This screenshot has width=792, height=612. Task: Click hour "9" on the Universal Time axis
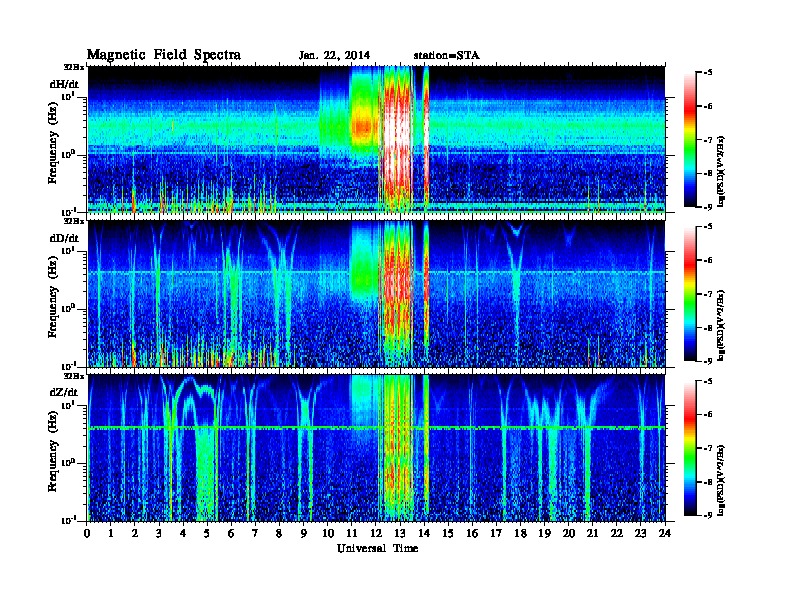coord(303,533)
